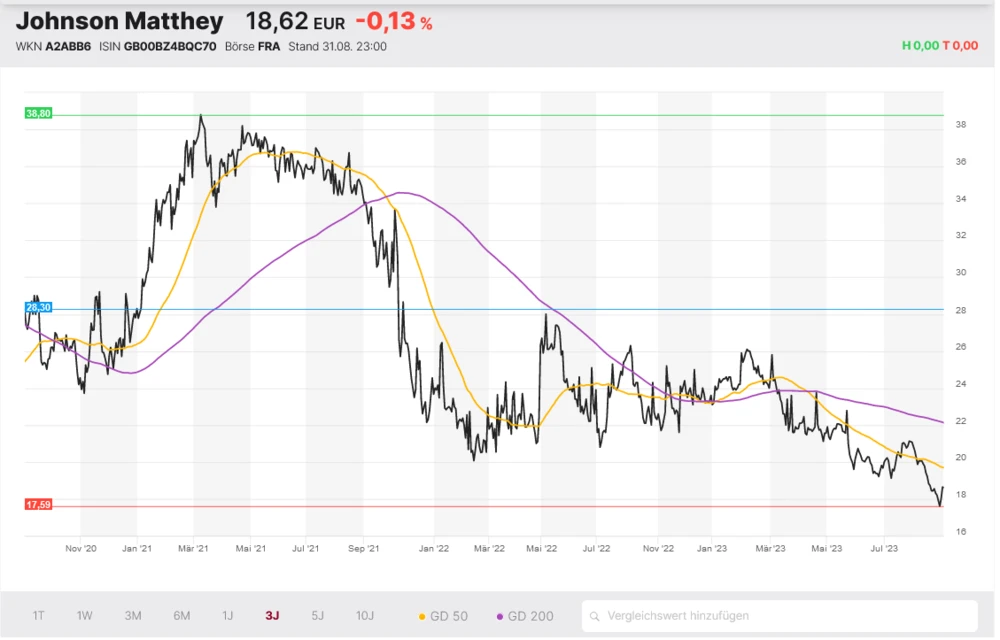Show the 3M chart period
1000x640 pixels.
(133, 616)
